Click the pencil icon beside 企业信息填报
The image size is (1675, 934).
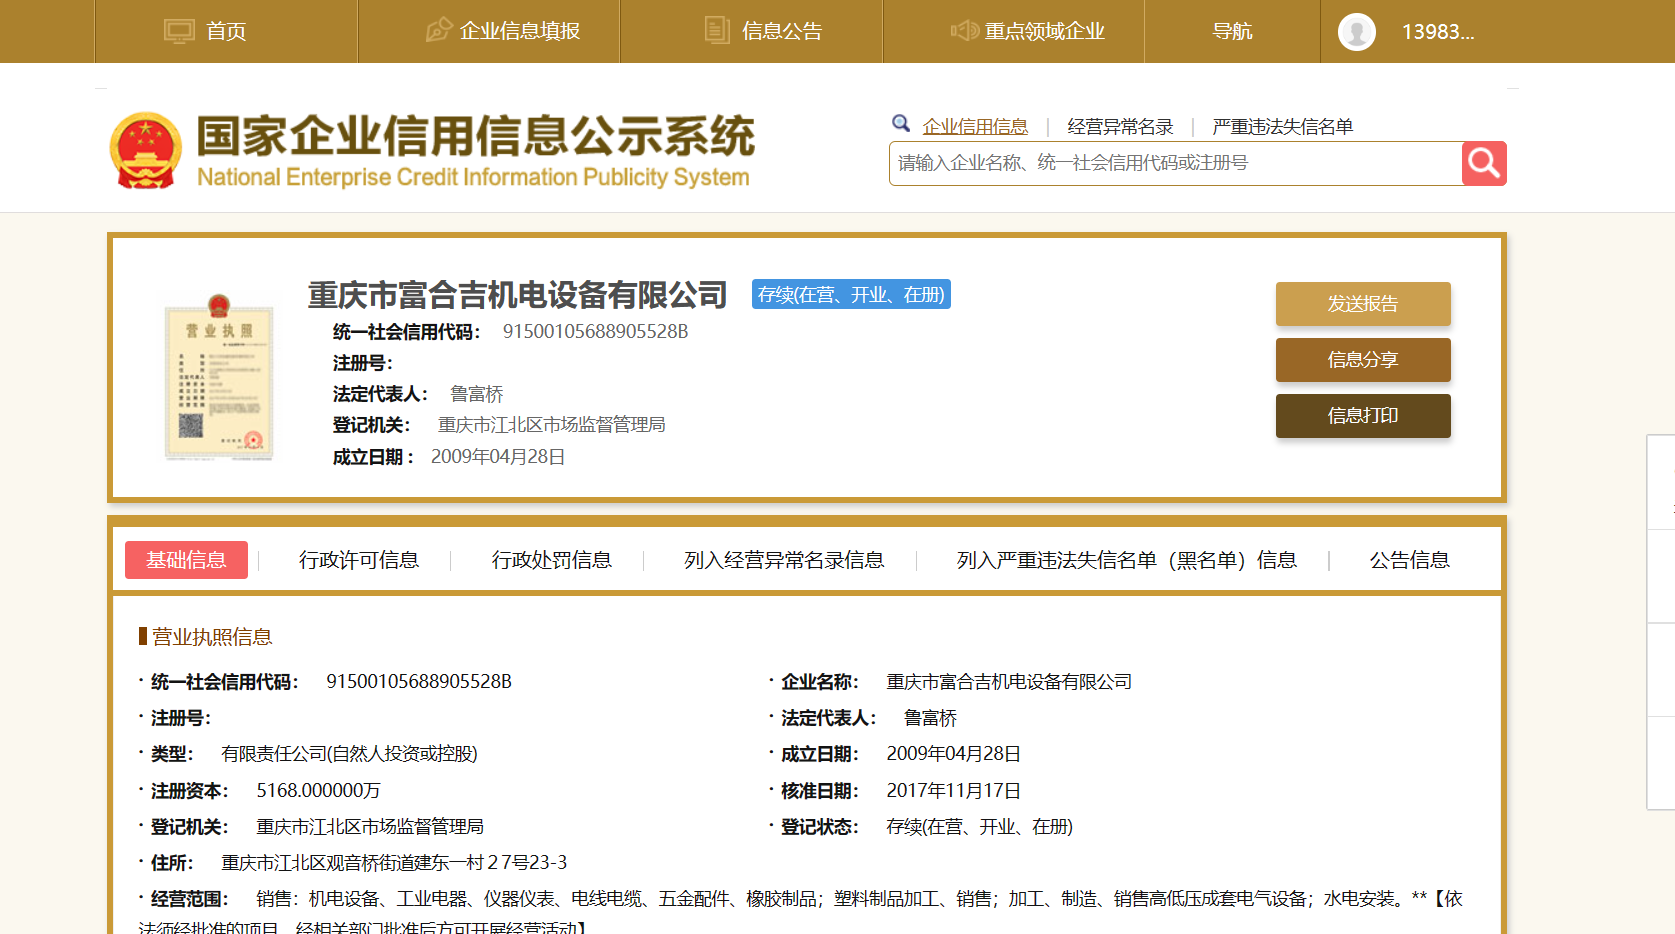click(438, 30)
